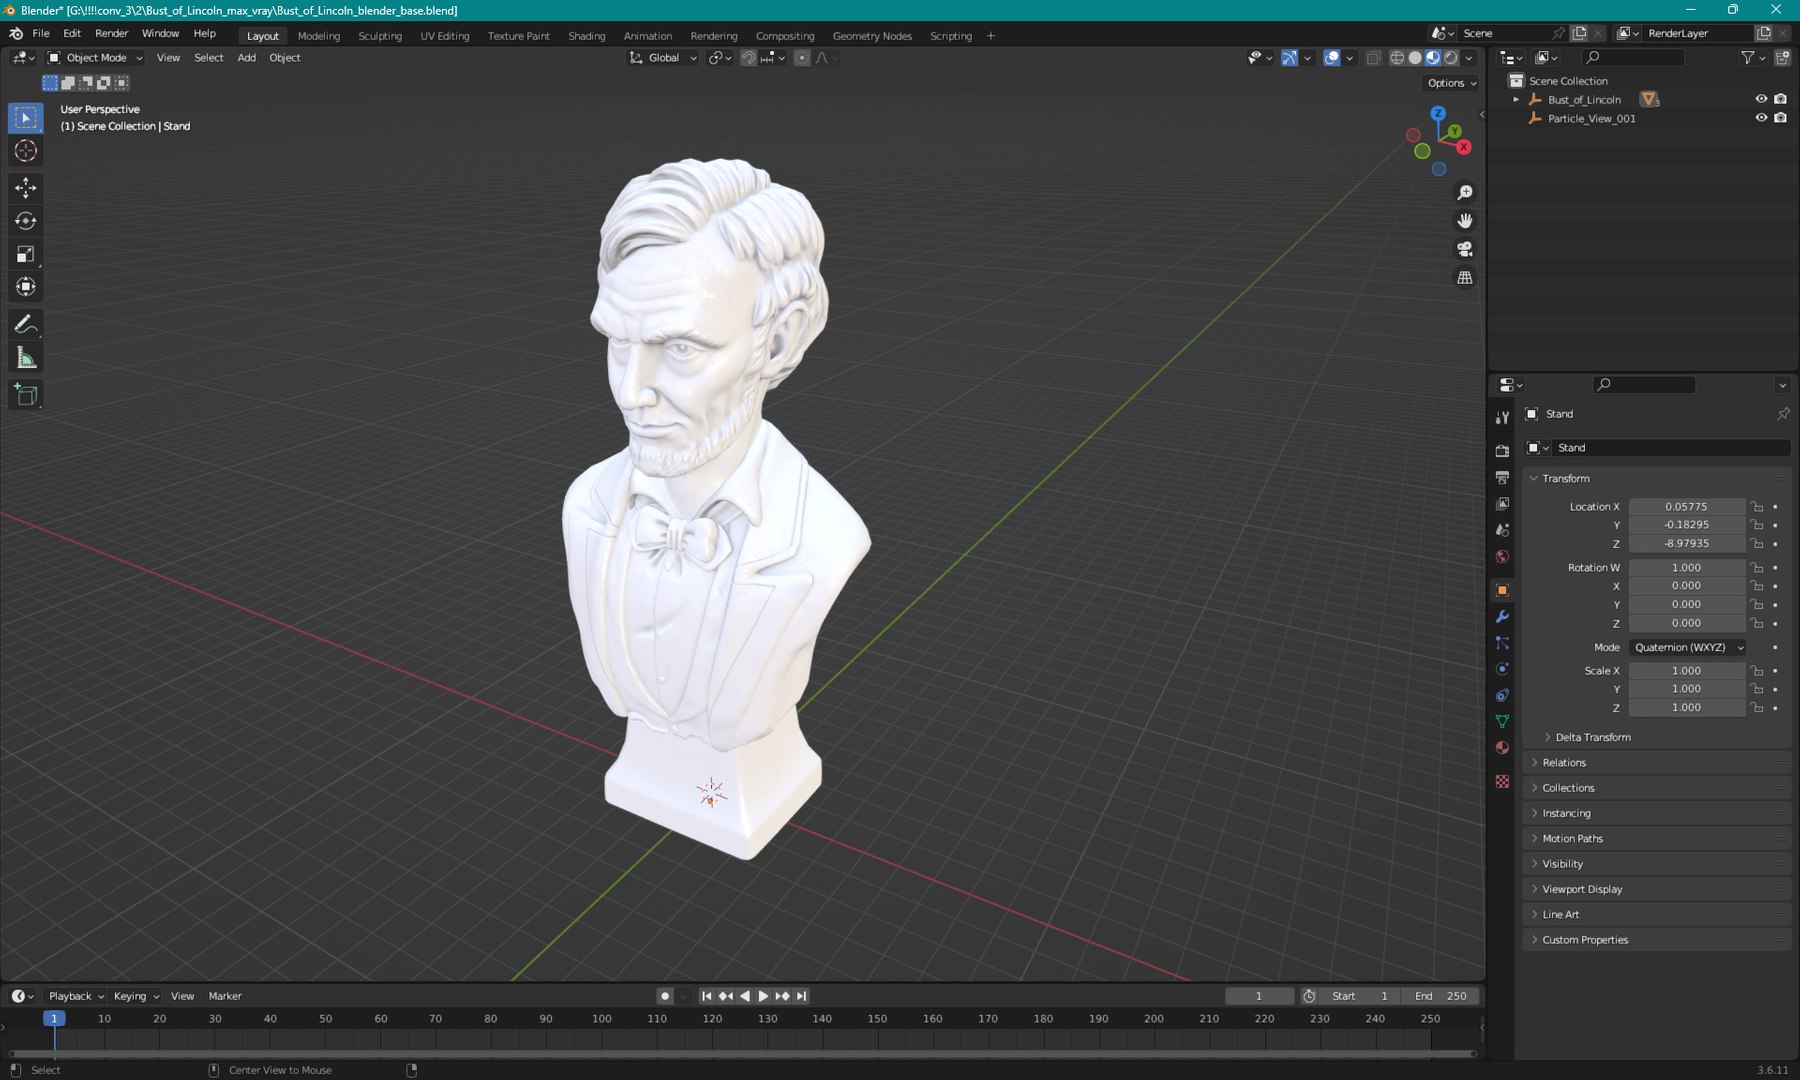Activate the Rotate tool
1800x1080 pixels.
(26, 221)
